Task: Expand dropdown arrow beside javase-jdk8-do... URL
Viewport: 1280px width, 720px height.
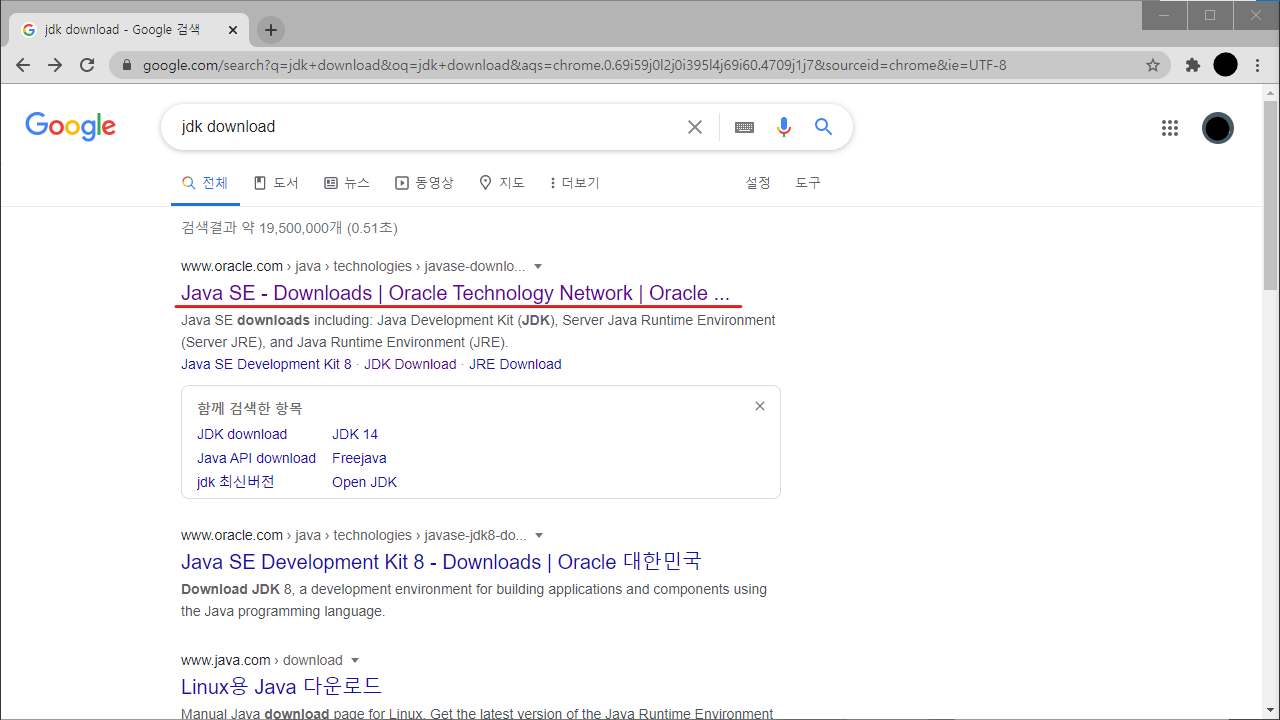Action: 540,536
